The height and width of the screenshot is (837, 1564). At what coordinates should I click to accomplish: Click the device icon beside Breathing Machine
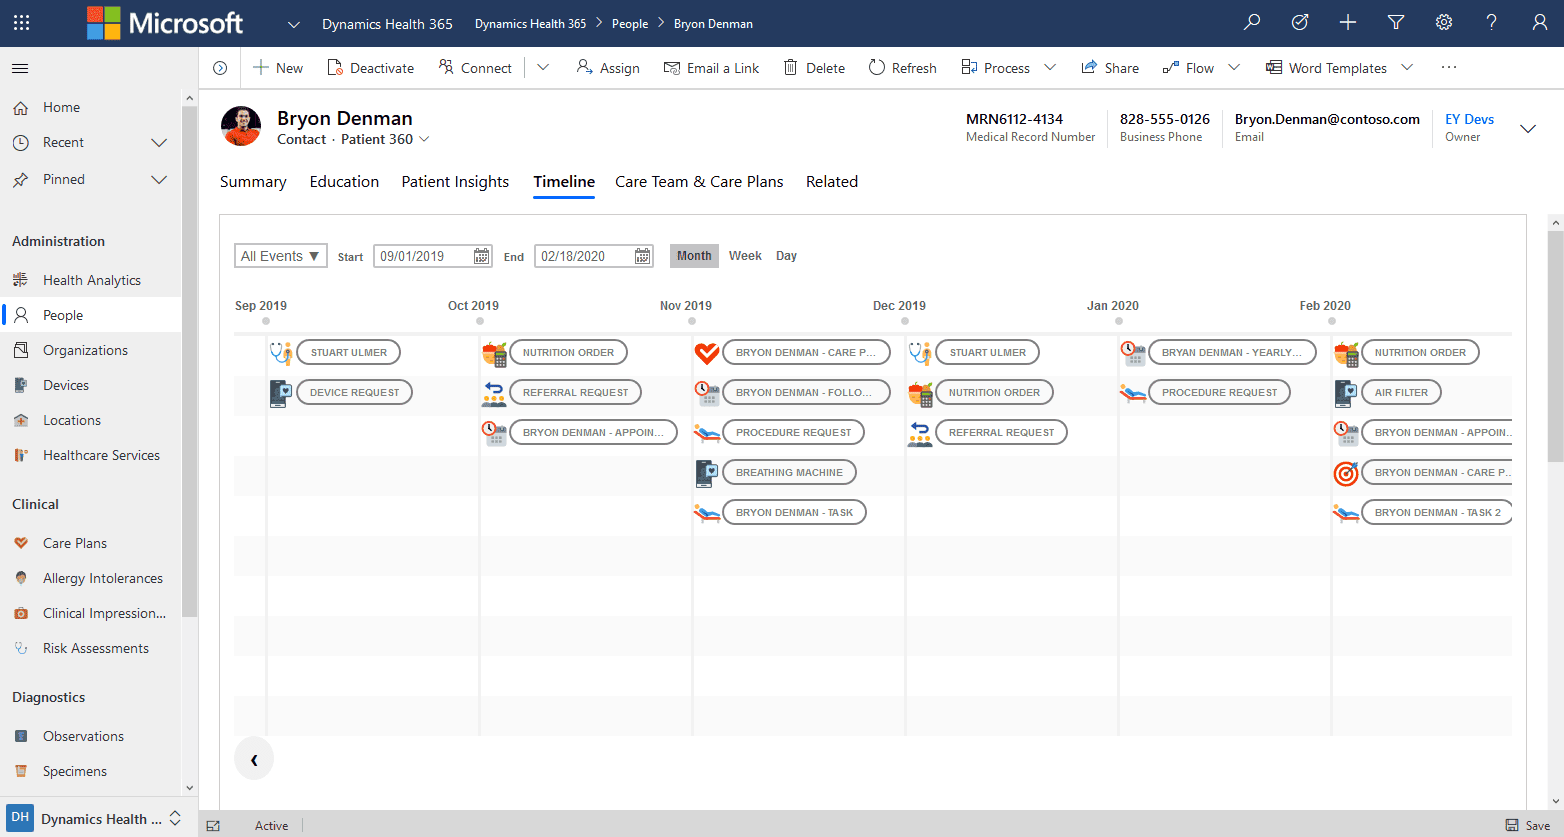707,473
